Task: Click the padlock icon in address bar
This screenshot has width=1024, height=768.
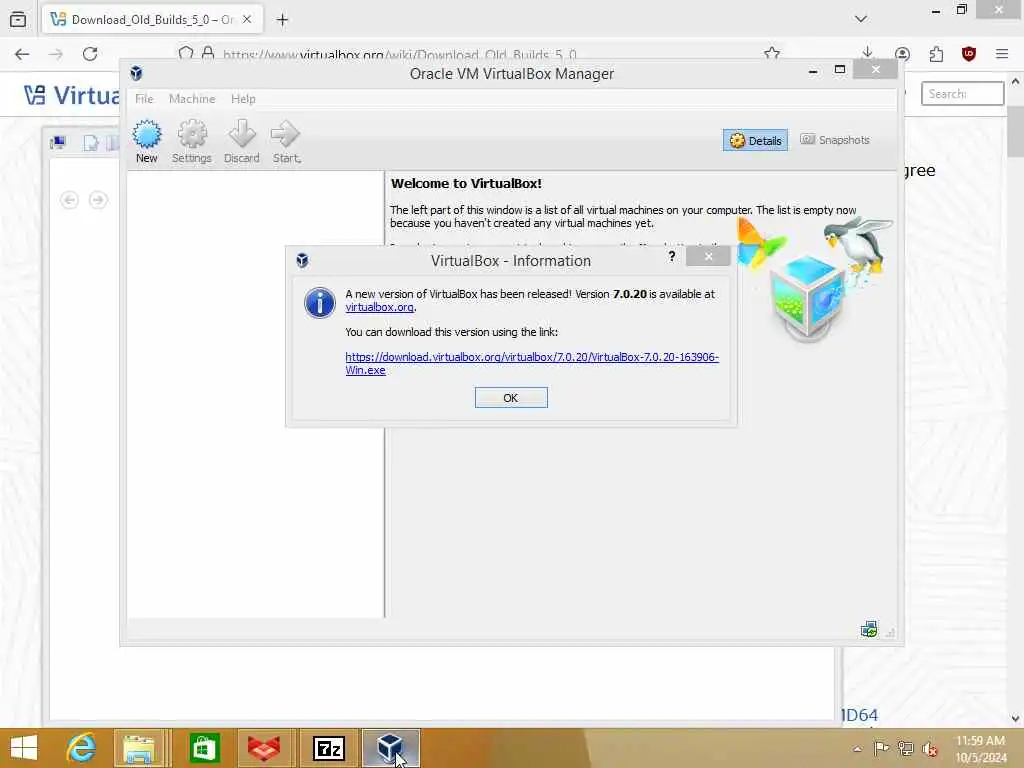Action: pos(208,54)
